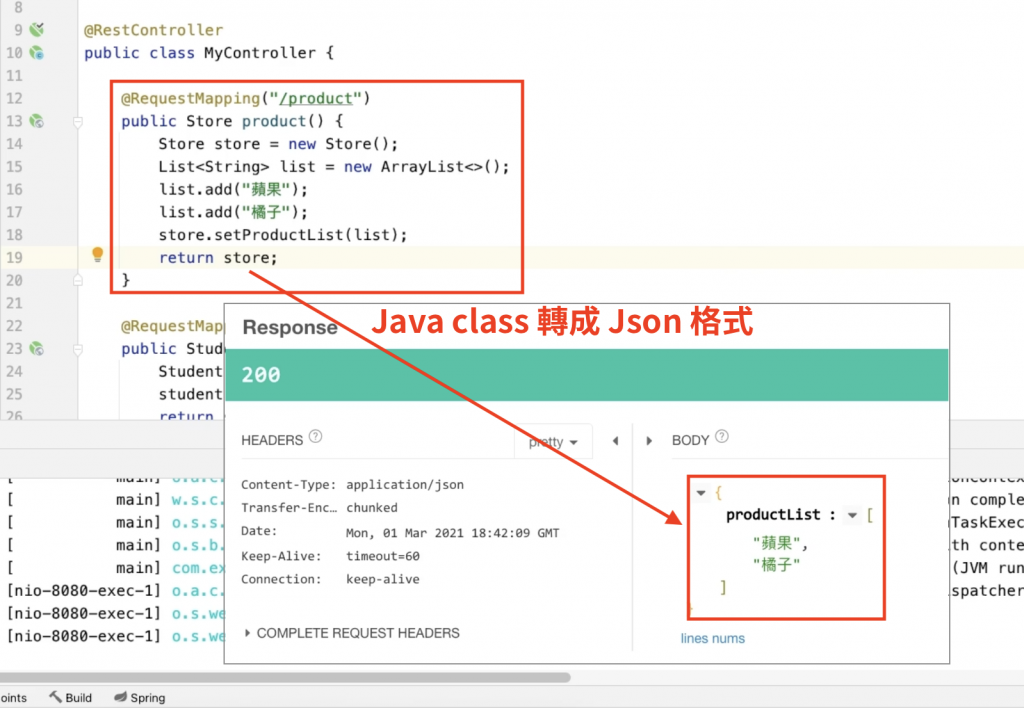Click the "/product" mapping URL in code
Image resolution: width=1024 pixels, height=708 pixels.
coord(316,99)
